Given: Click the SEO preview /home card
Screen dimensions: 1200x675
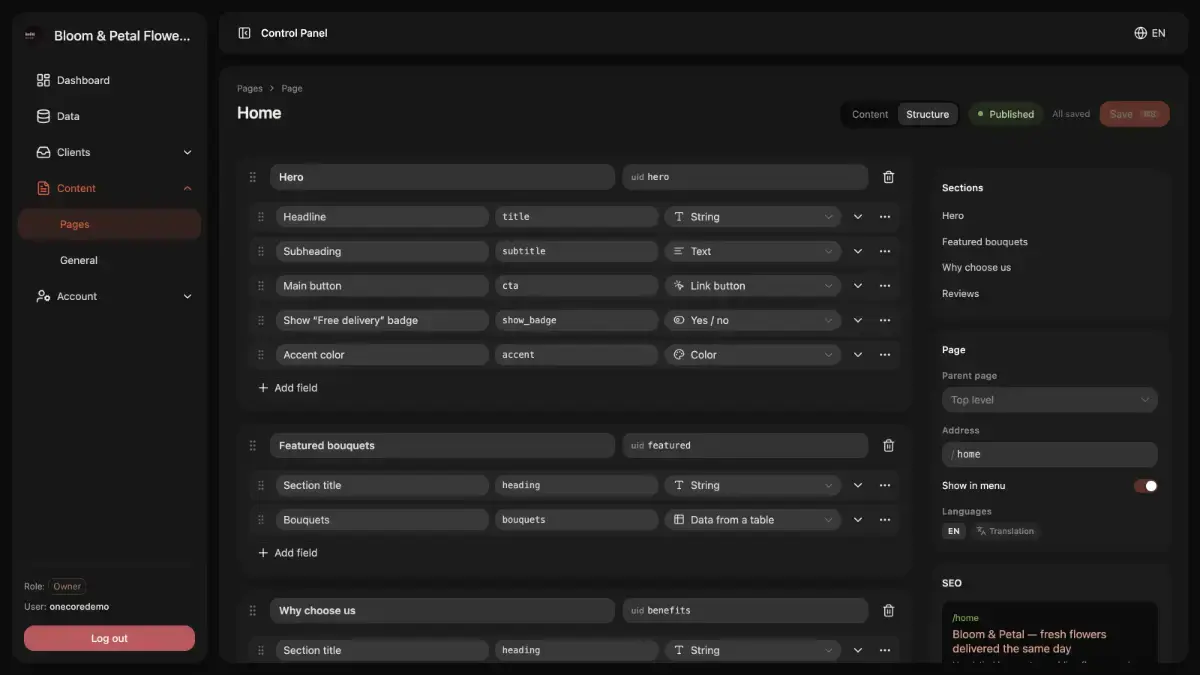Looking at the screenshot, I should 1050,632.
